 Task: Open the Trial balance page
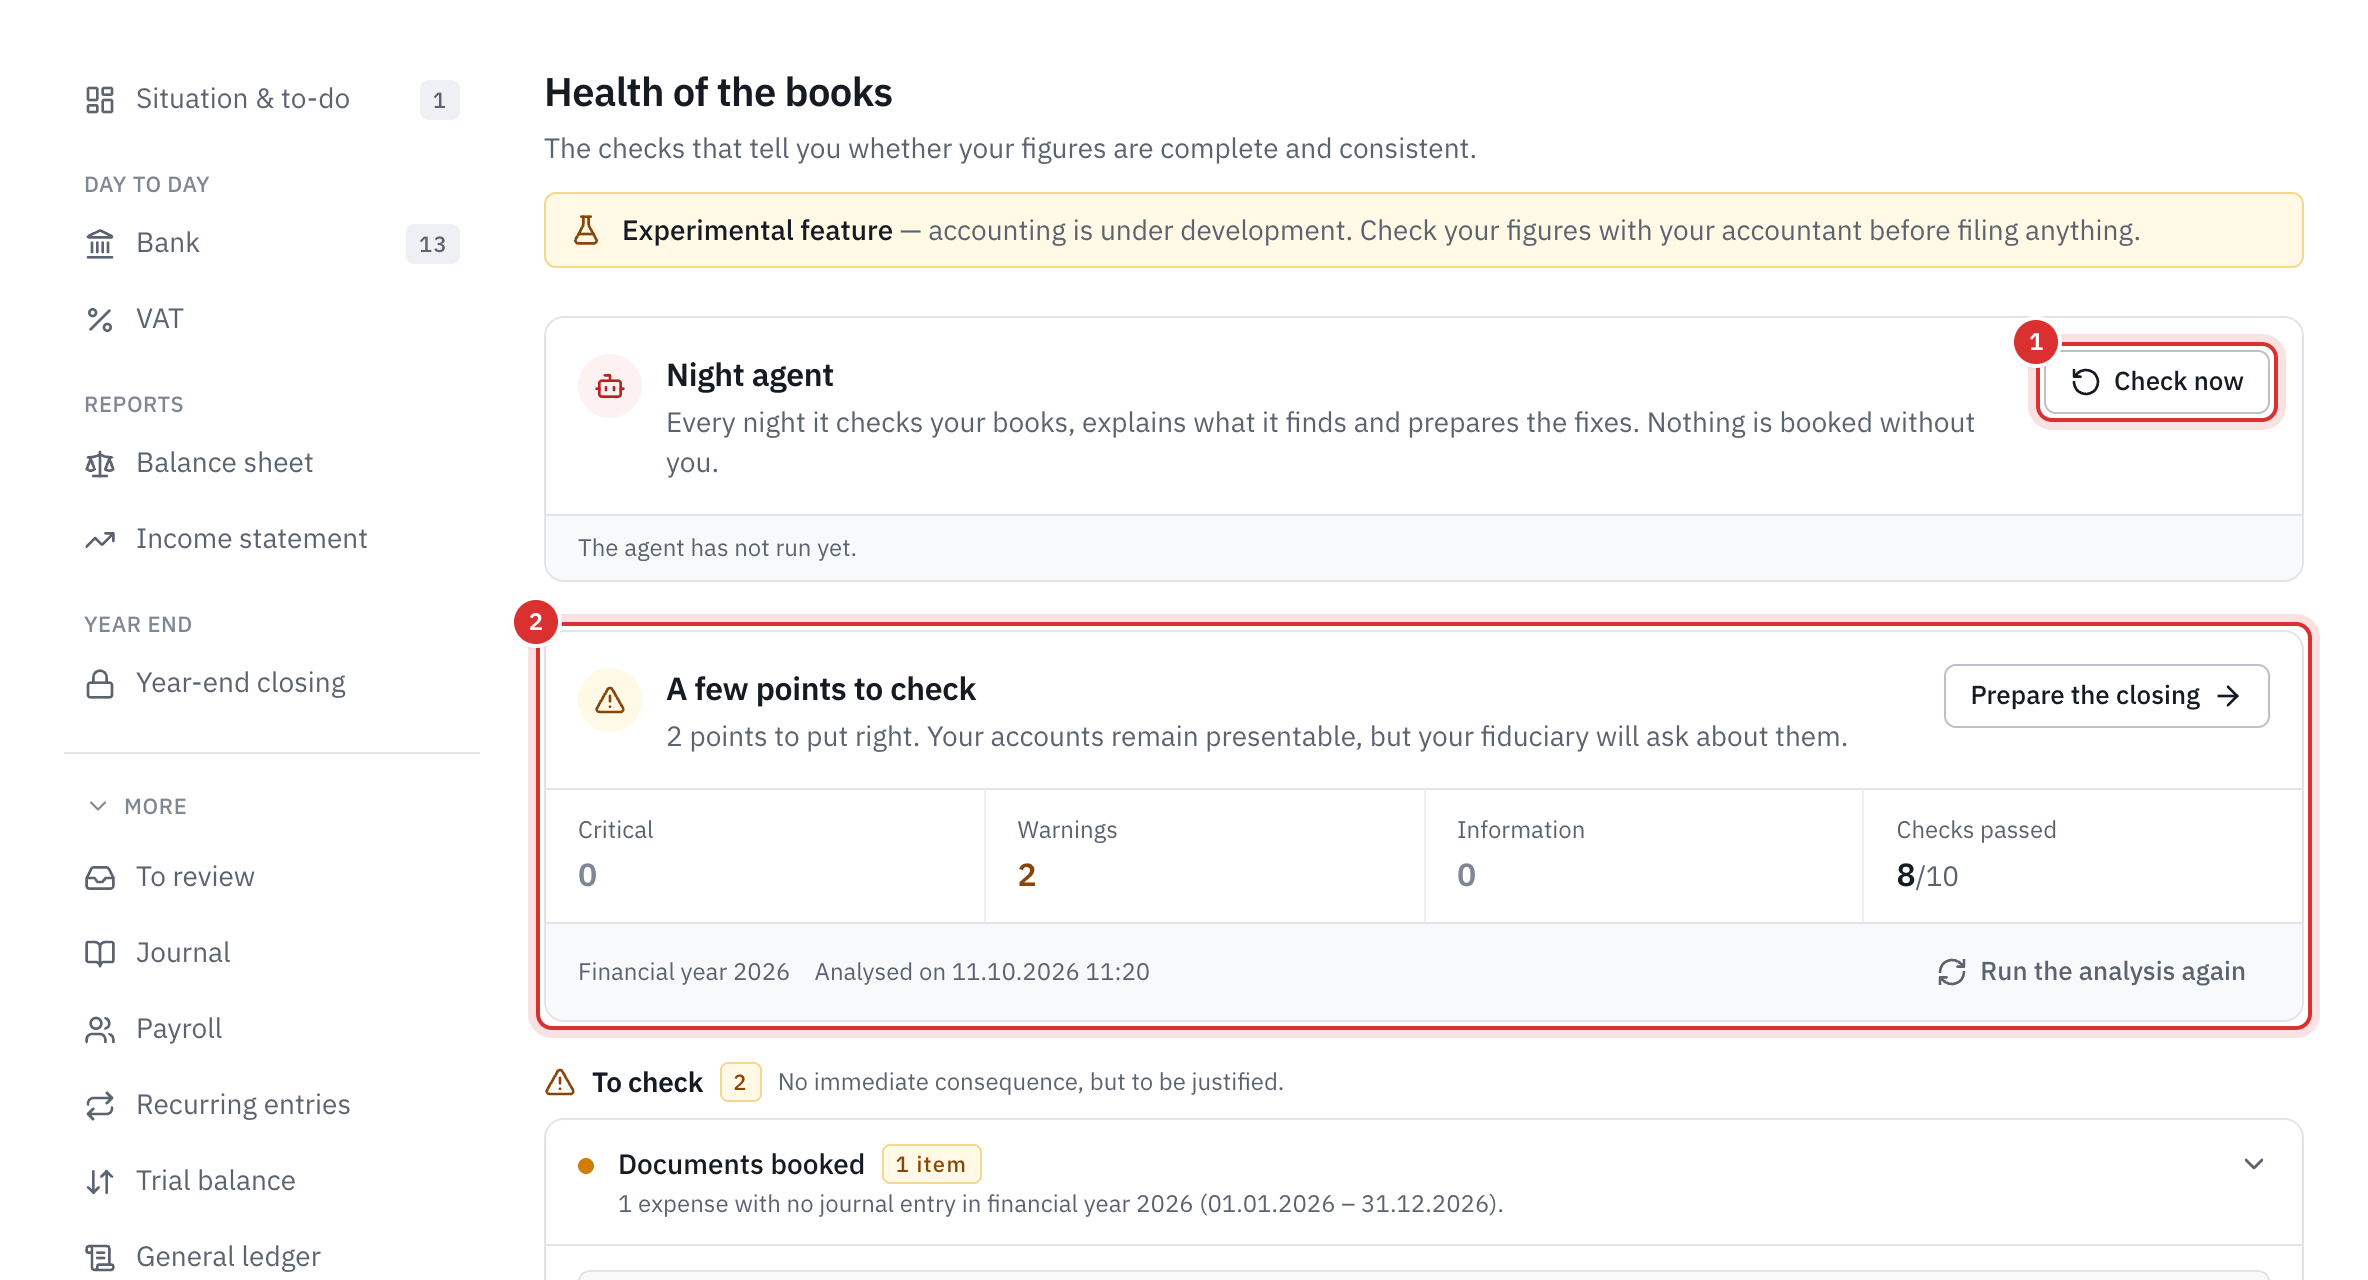tap(272, 1181)
